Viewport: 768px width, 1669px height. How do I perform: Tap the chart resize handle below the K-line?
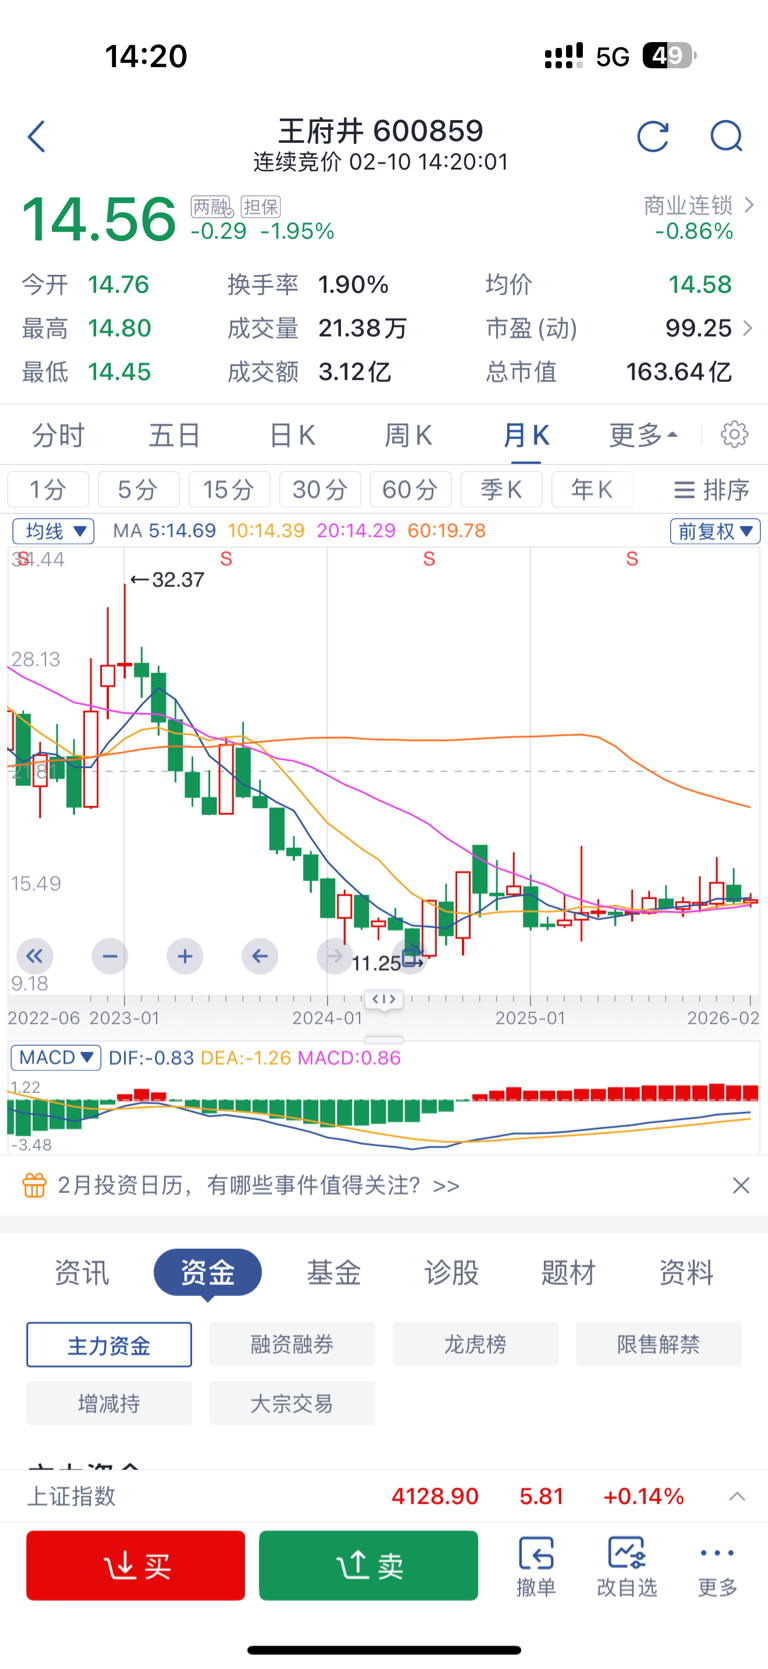tap(384, 998)
